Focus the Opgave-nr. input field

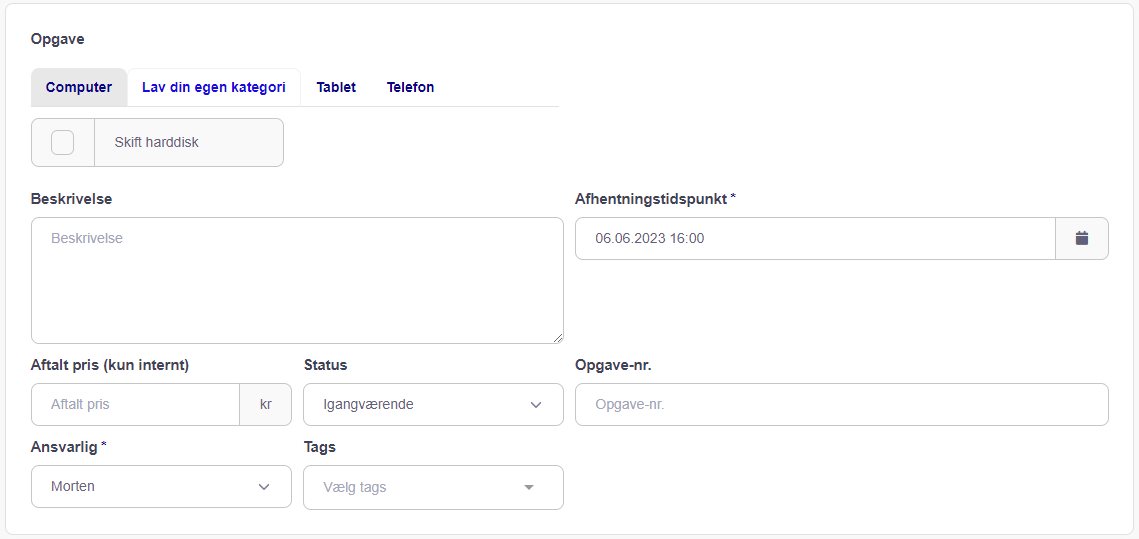[x=842, y=405]
